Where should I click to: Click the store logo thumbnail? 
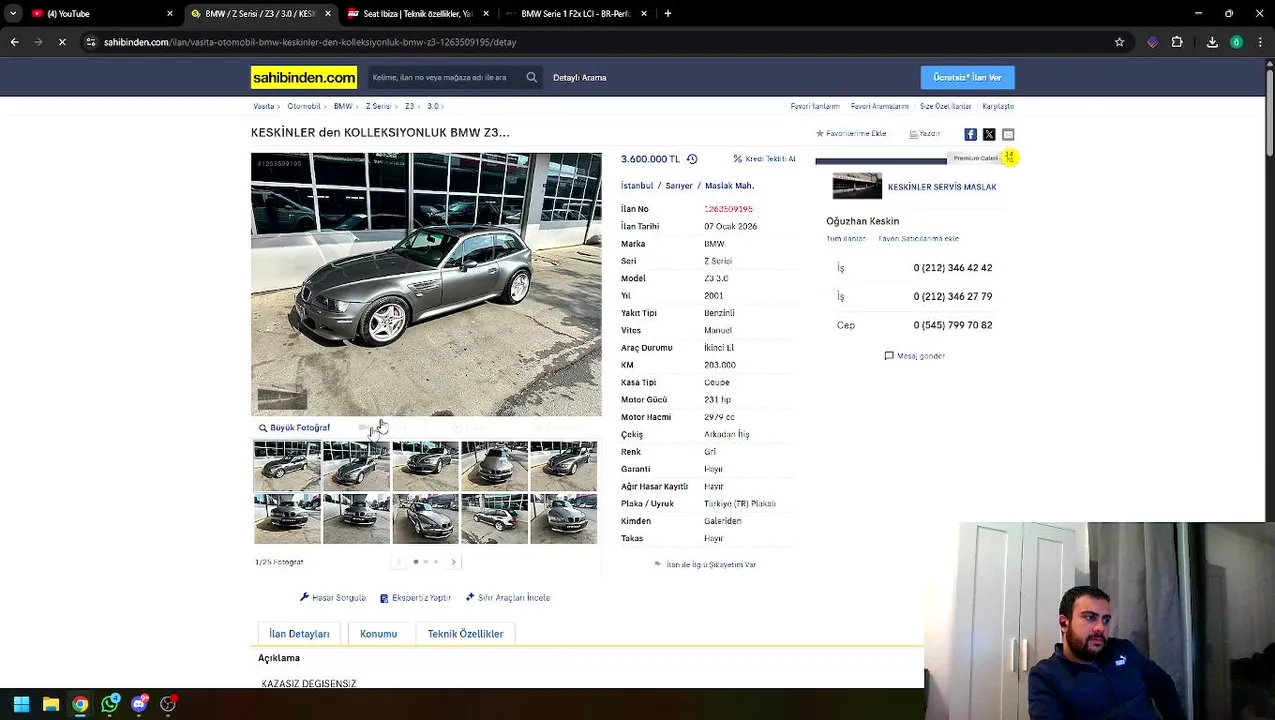pos(857,186)
